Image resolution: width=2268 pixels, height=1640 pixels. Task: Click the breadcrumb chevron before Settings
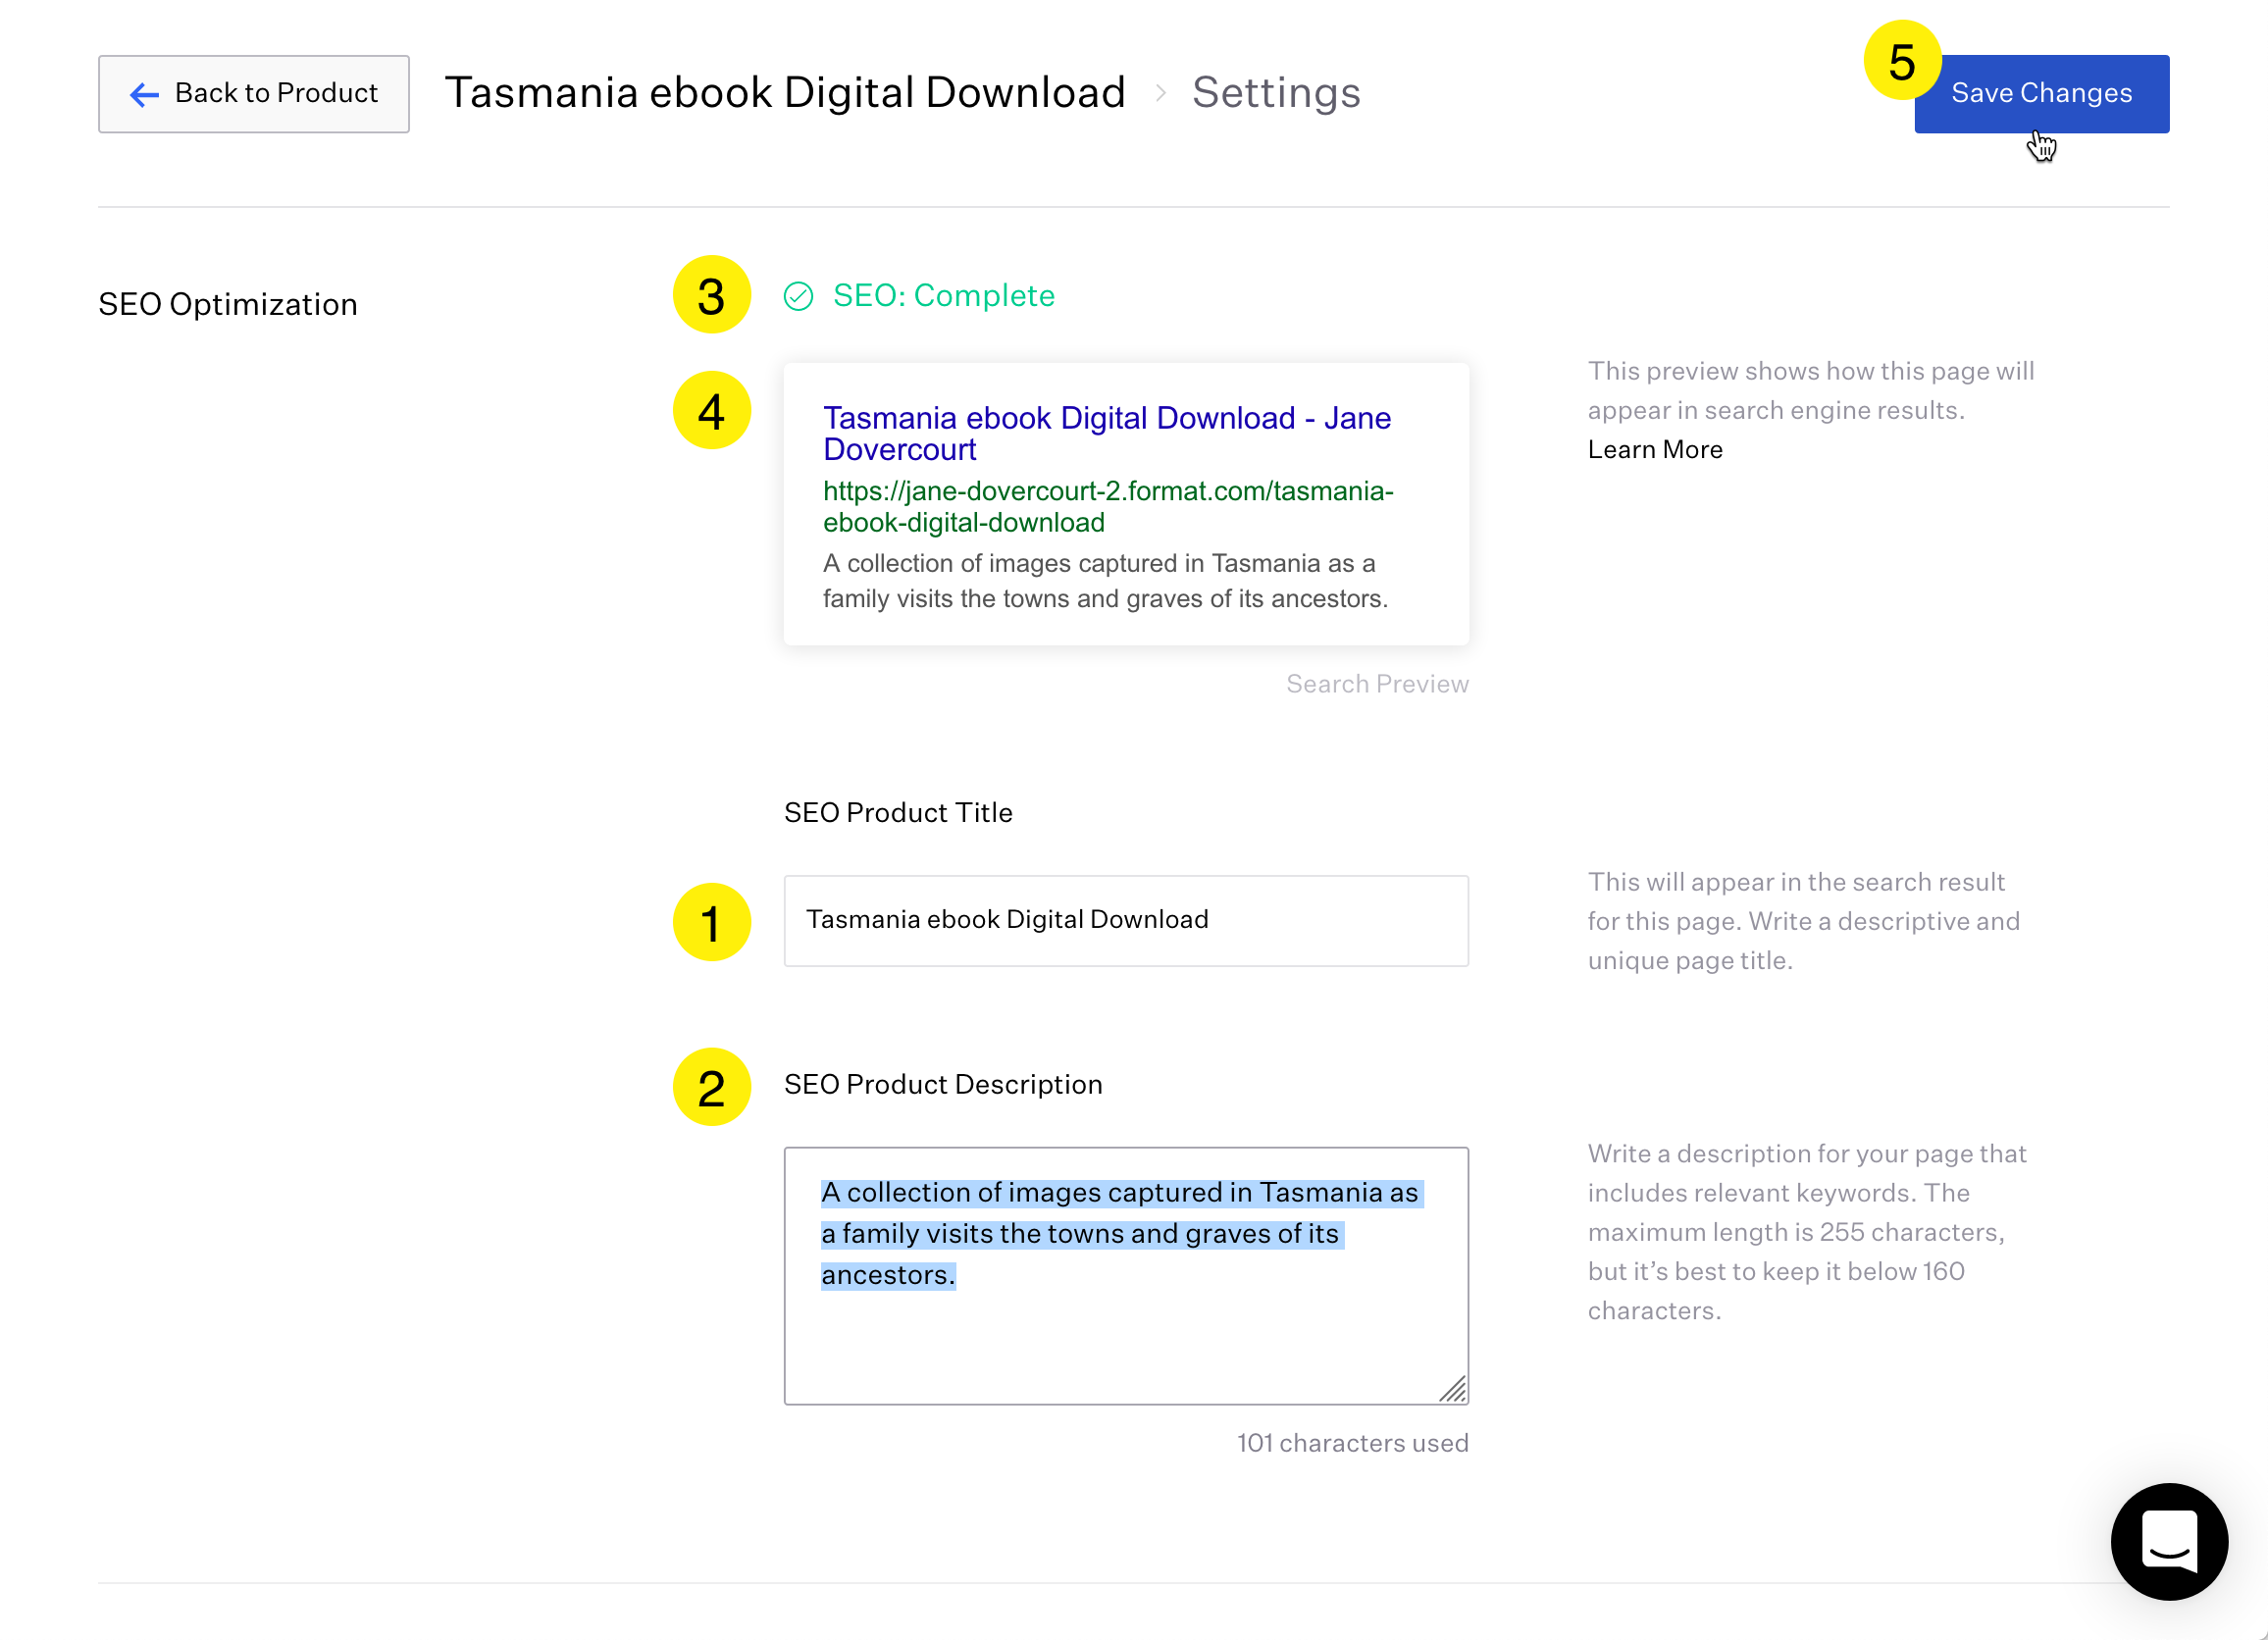(x=1160, y=93)
